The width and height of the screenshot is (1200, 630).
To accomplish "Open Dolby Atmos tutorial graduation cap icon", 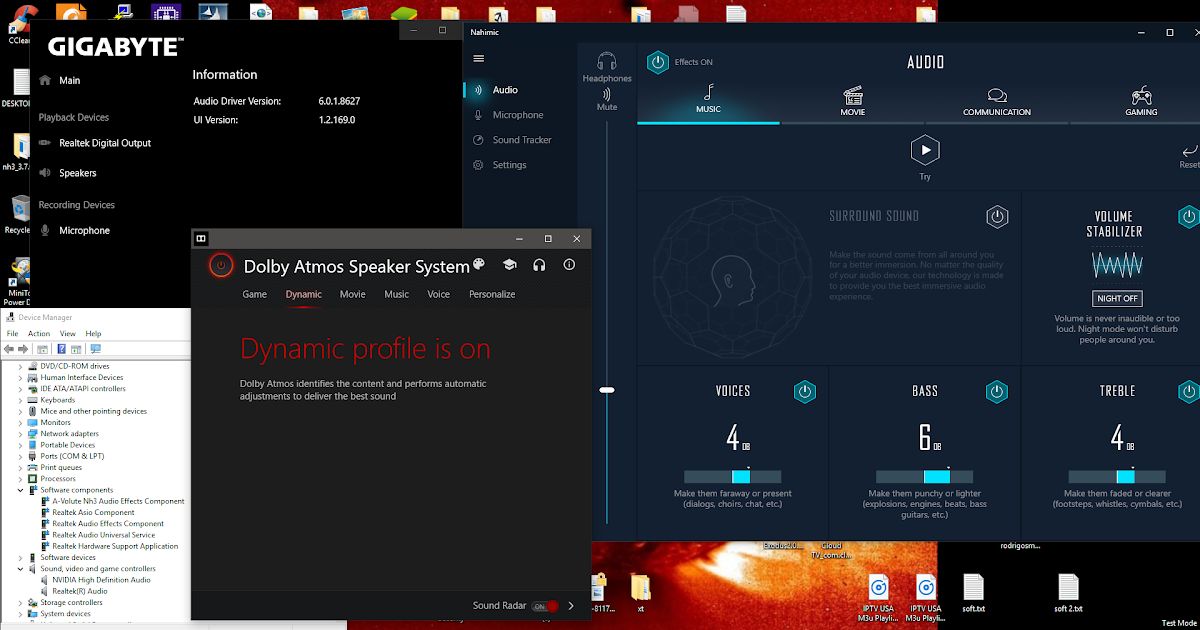I will [x=509, y=265].
